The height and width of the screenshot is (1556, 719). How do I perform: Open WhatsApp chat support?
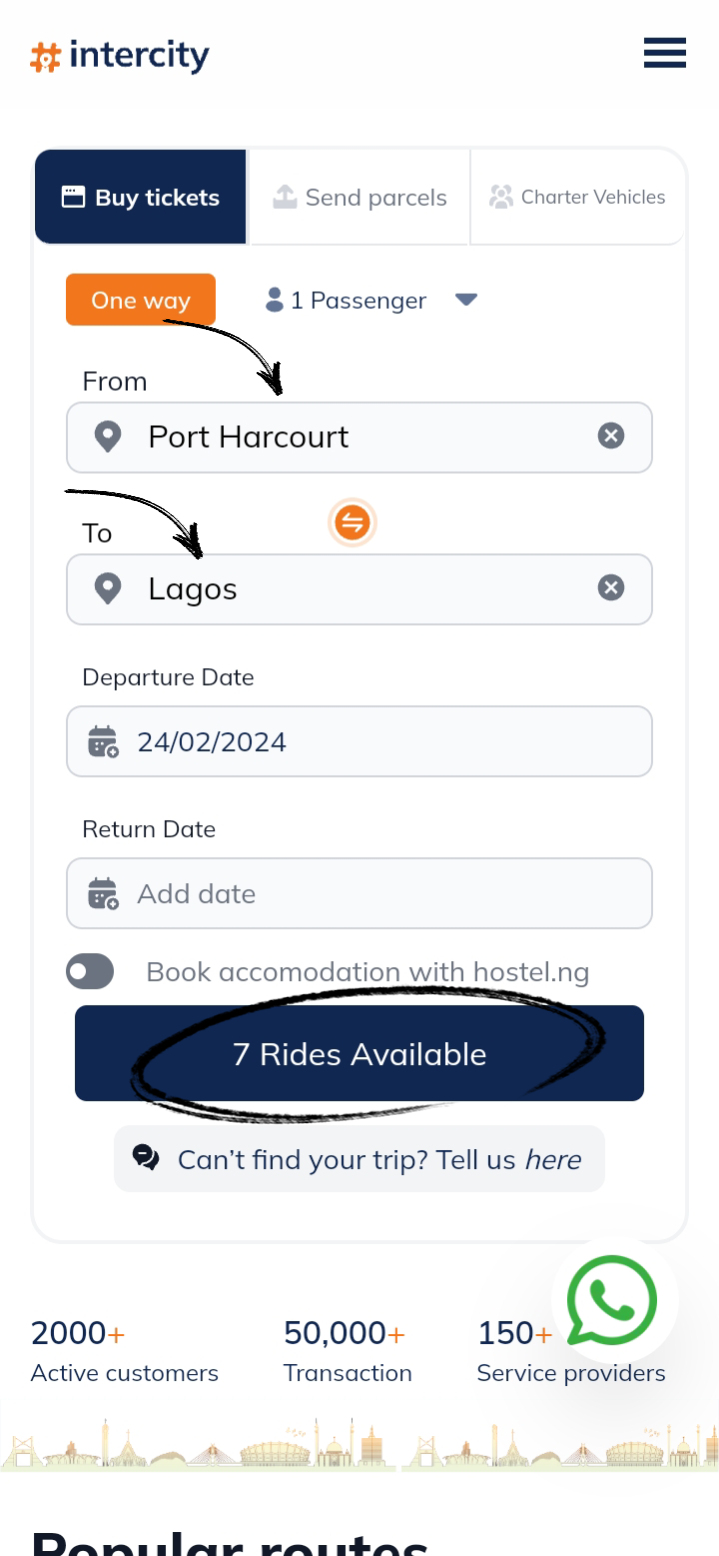coord(612,1300)
